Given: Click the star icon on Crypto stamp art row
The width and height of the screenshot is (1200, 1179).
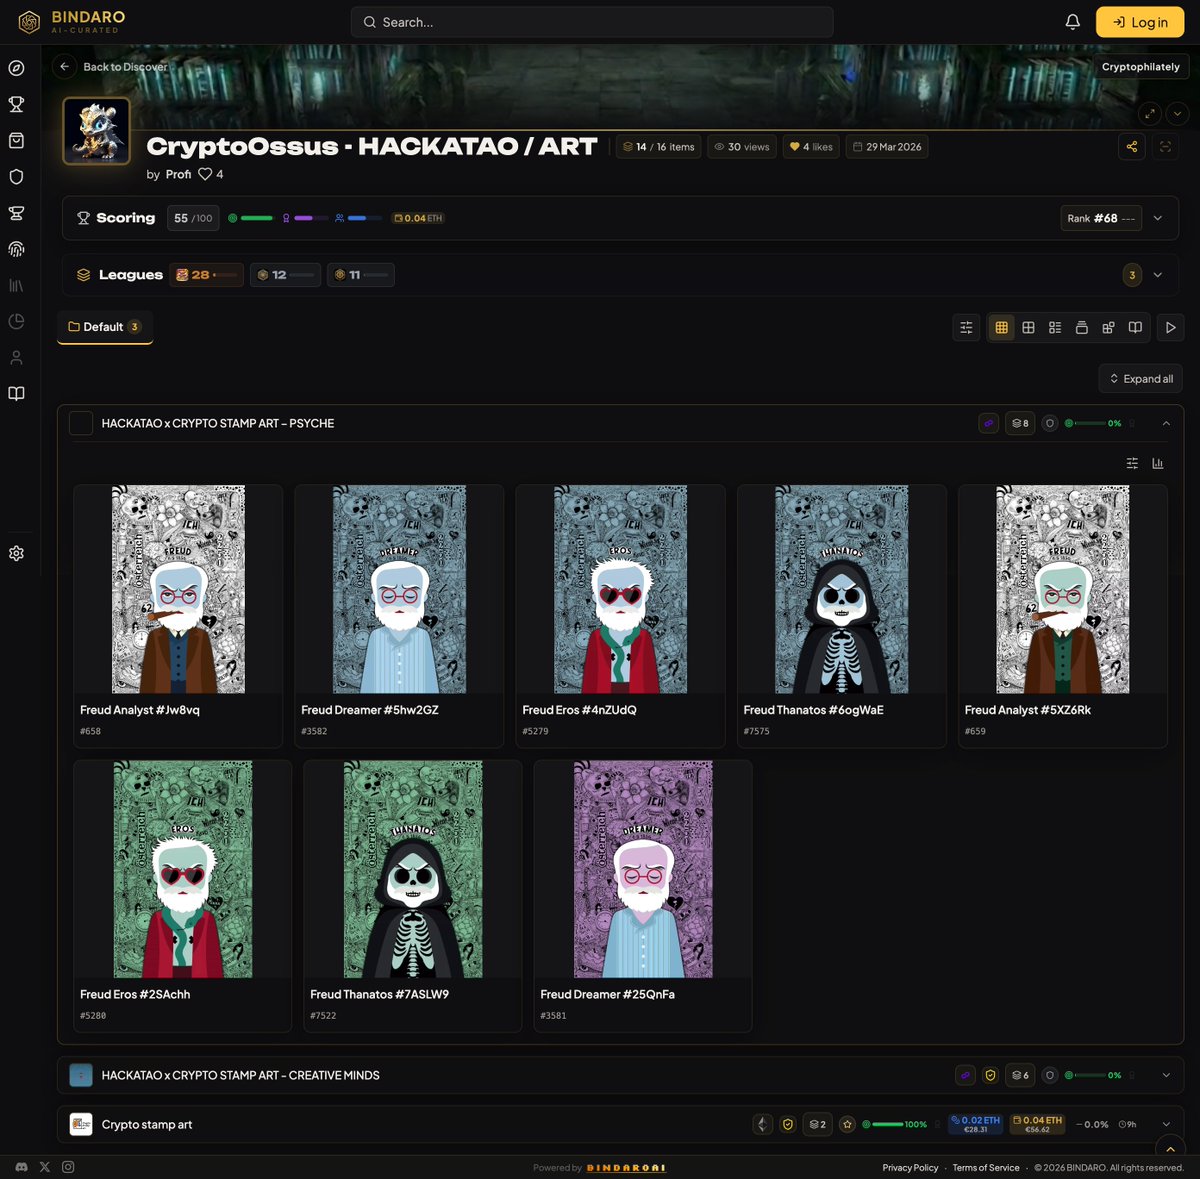Looking at the screenshot, I should [847, 1124].
